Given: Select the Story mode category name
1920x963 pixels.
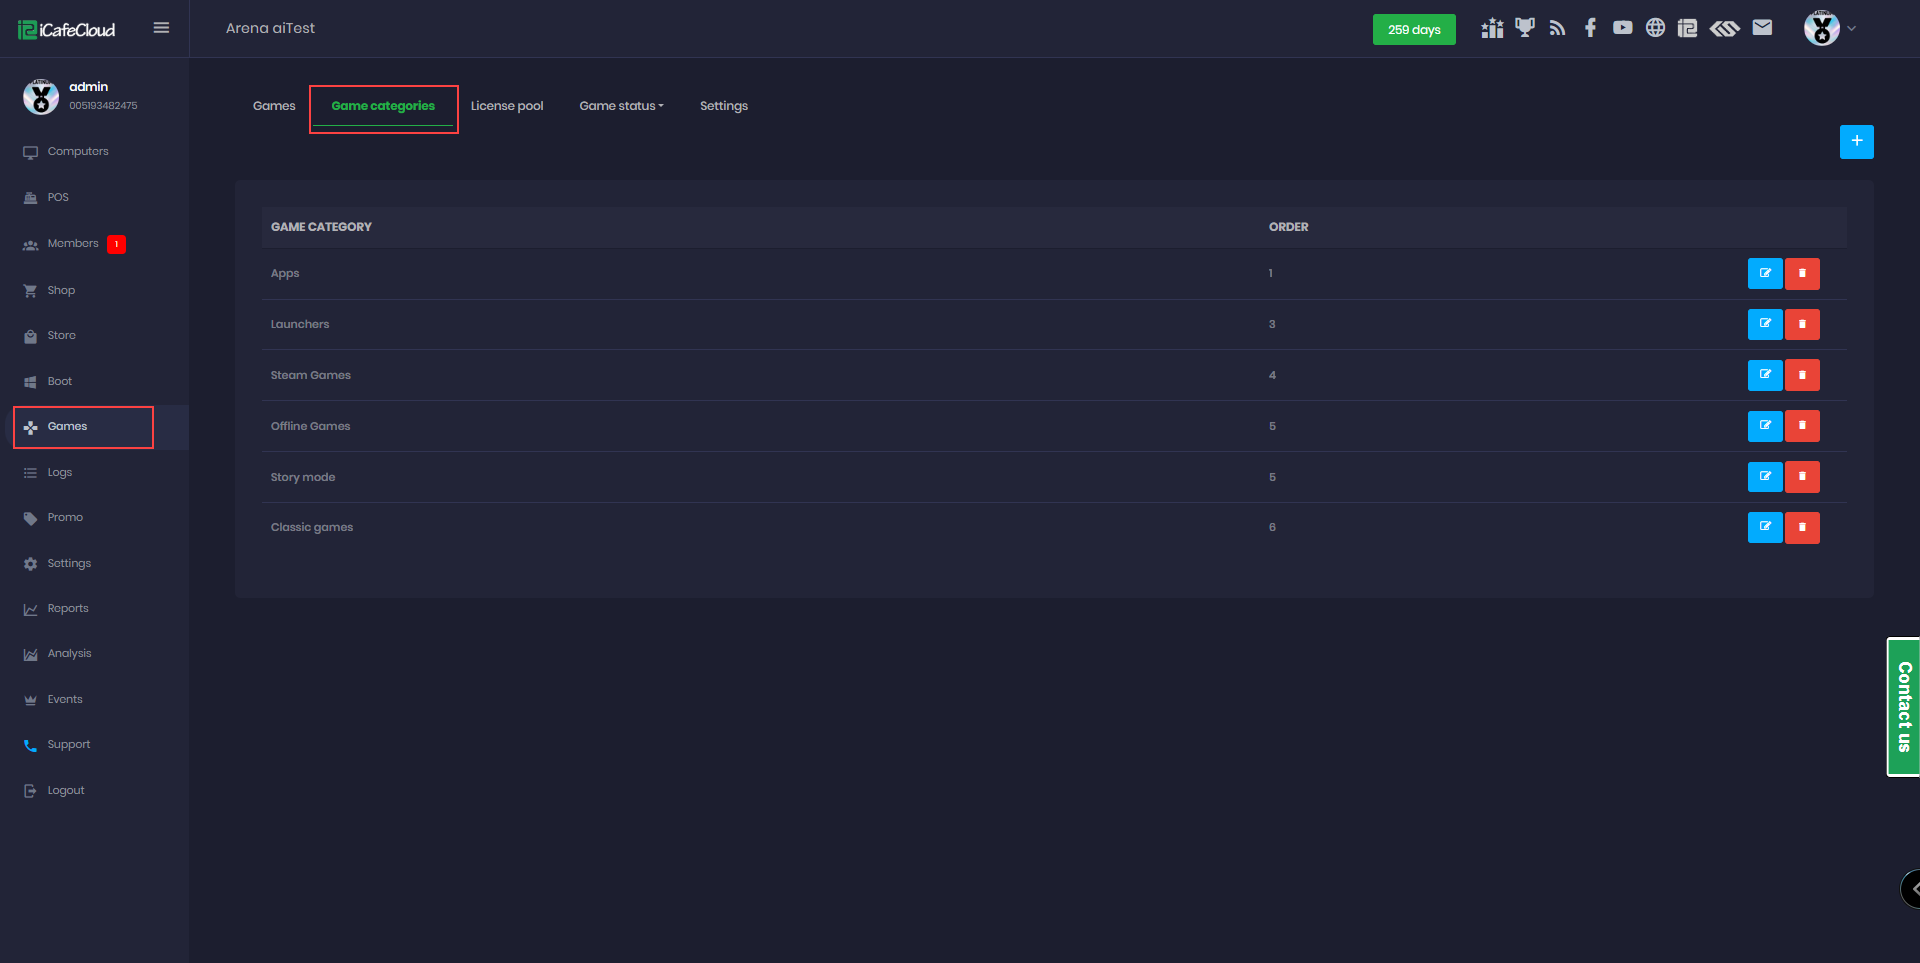Looking at the screenshot, I should 303,477.
